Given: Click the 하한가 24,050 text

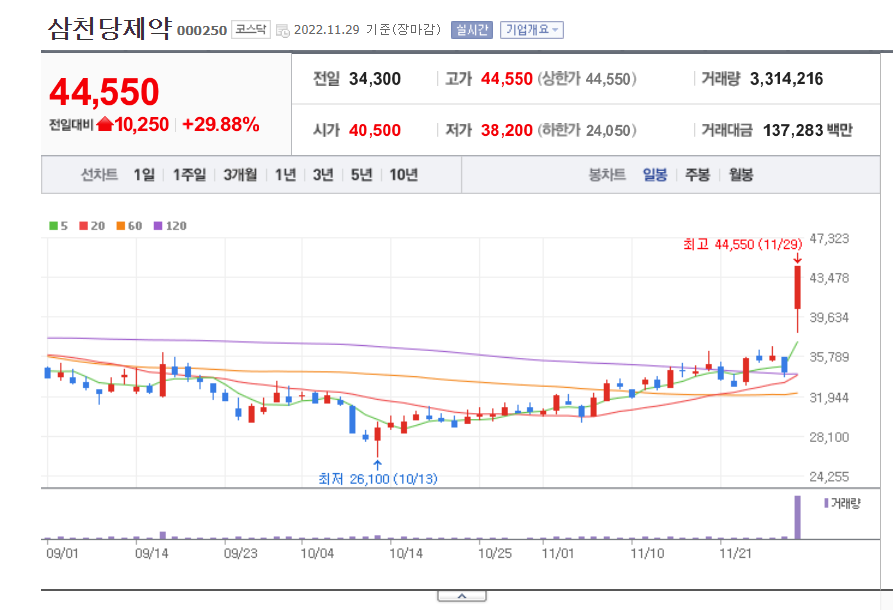Looking at the screenshot, I should point(587,130).
